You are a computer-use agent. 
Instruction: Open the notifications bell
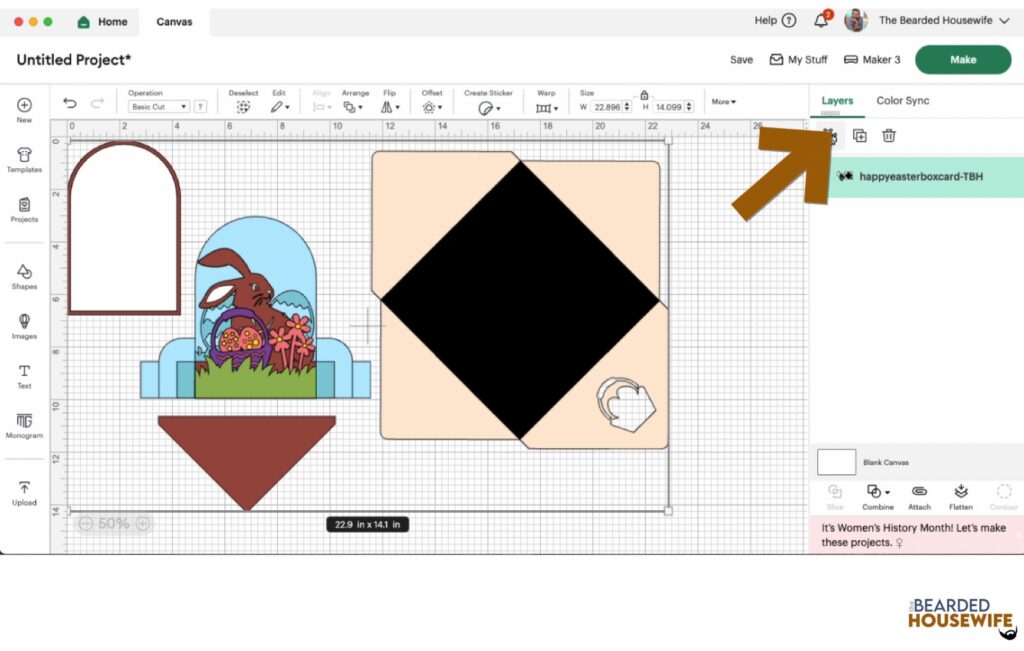point(821,20)
